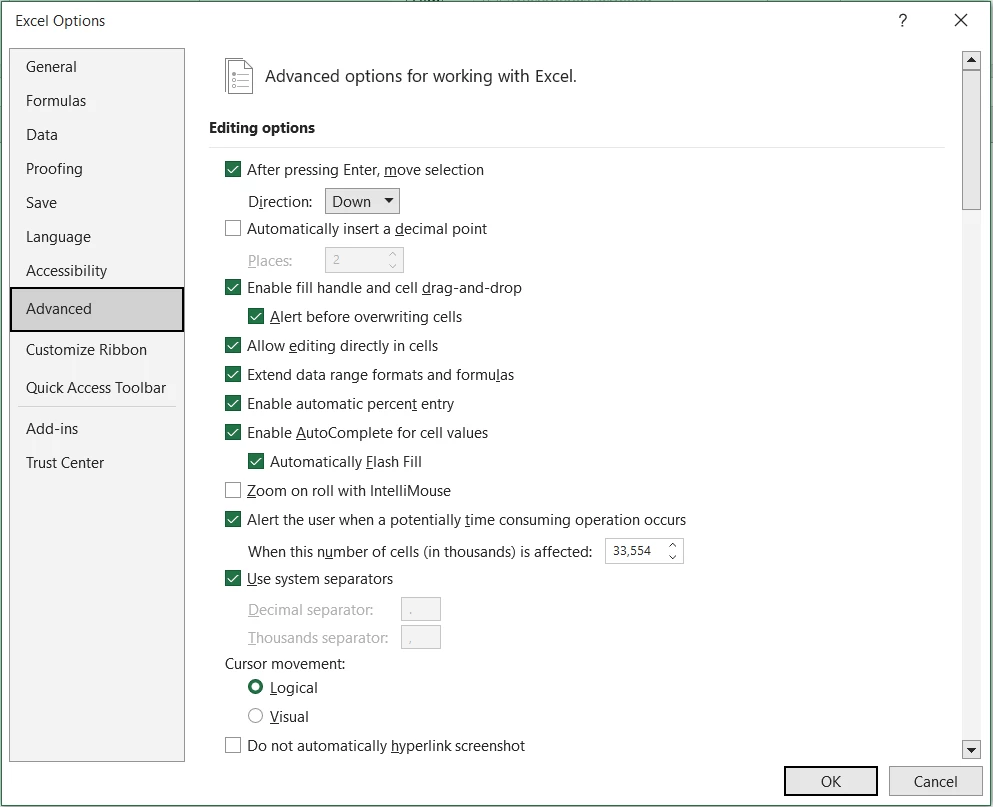The height and width of the screenshot is (807, 993).
Task: Confirm settings with the OK button
Action: tap(831, 781)
